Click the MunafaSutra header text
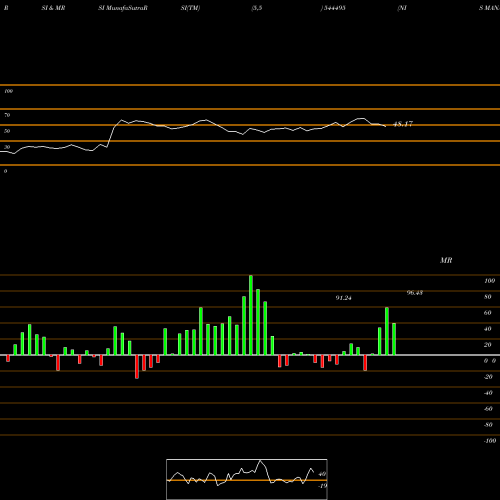 click(123, 8)
